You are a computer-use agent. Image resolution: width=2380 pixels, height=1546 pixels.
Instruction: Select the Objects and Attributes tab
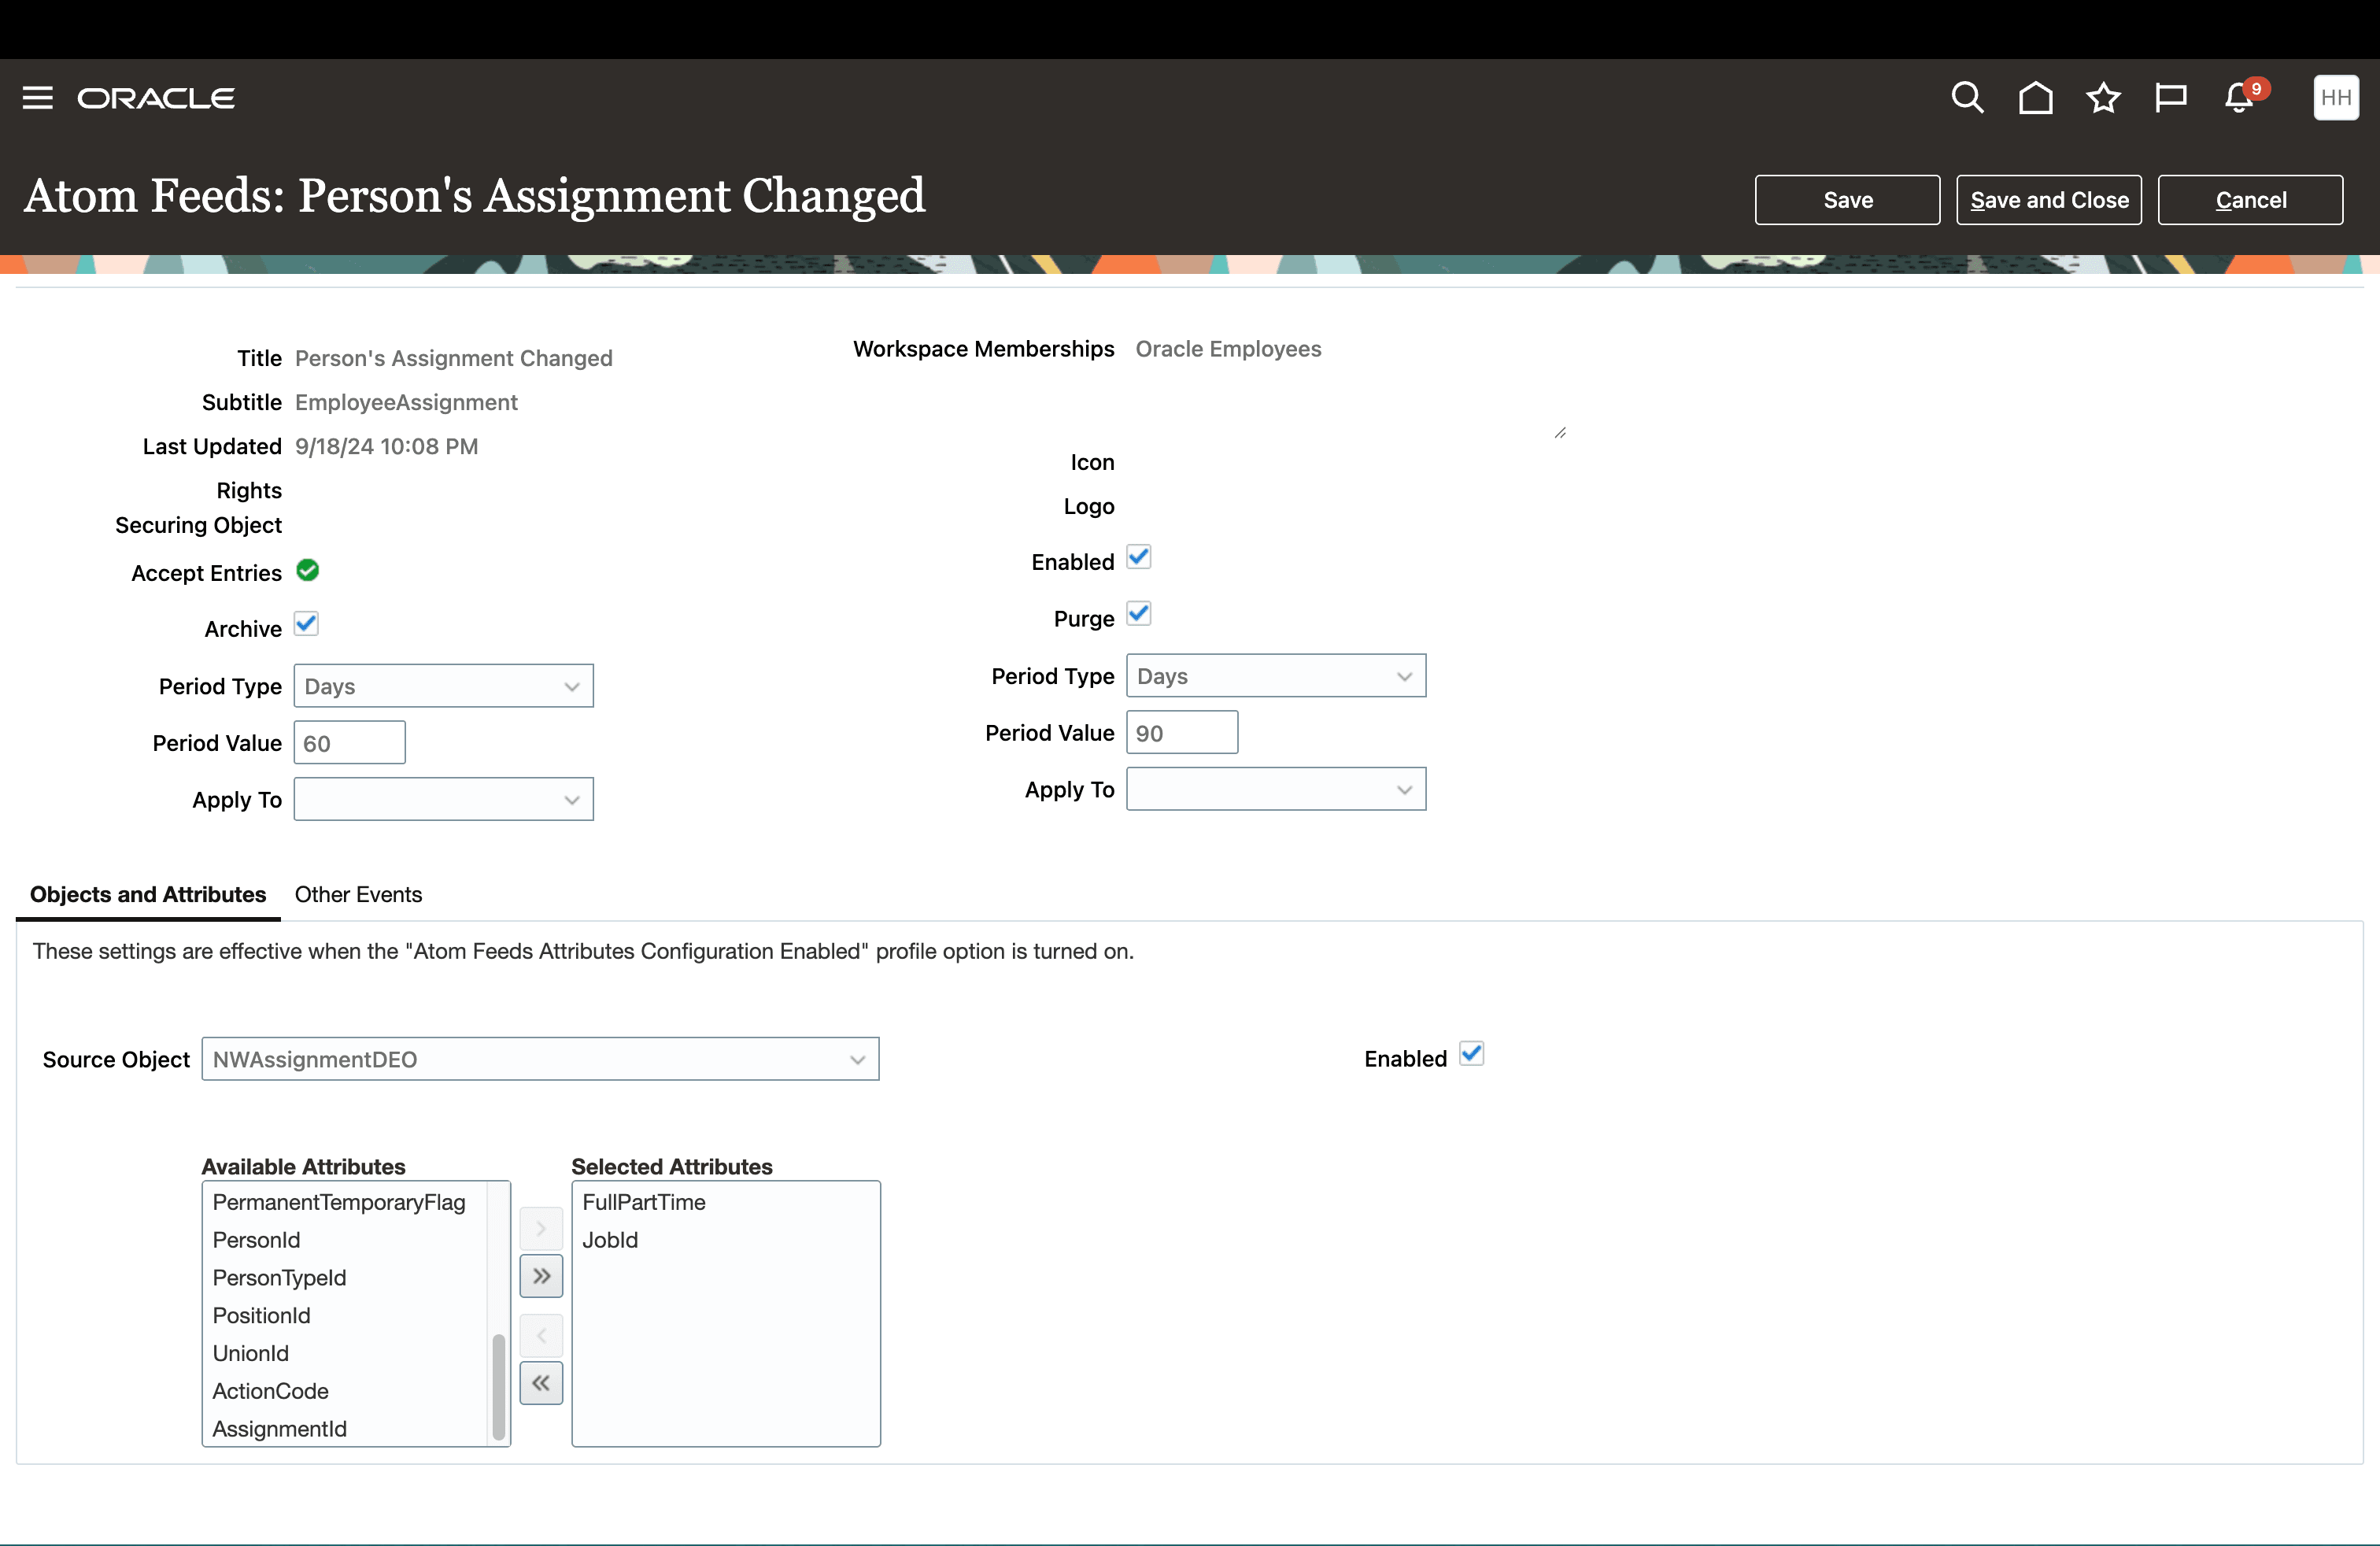pos(146,894)
